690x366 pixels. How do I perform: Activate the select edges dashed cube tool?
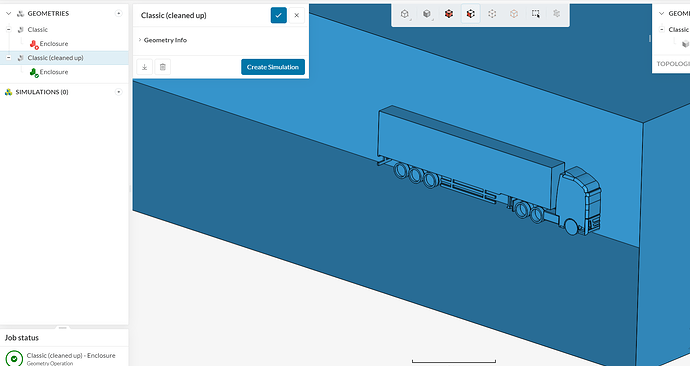point(492,14)
